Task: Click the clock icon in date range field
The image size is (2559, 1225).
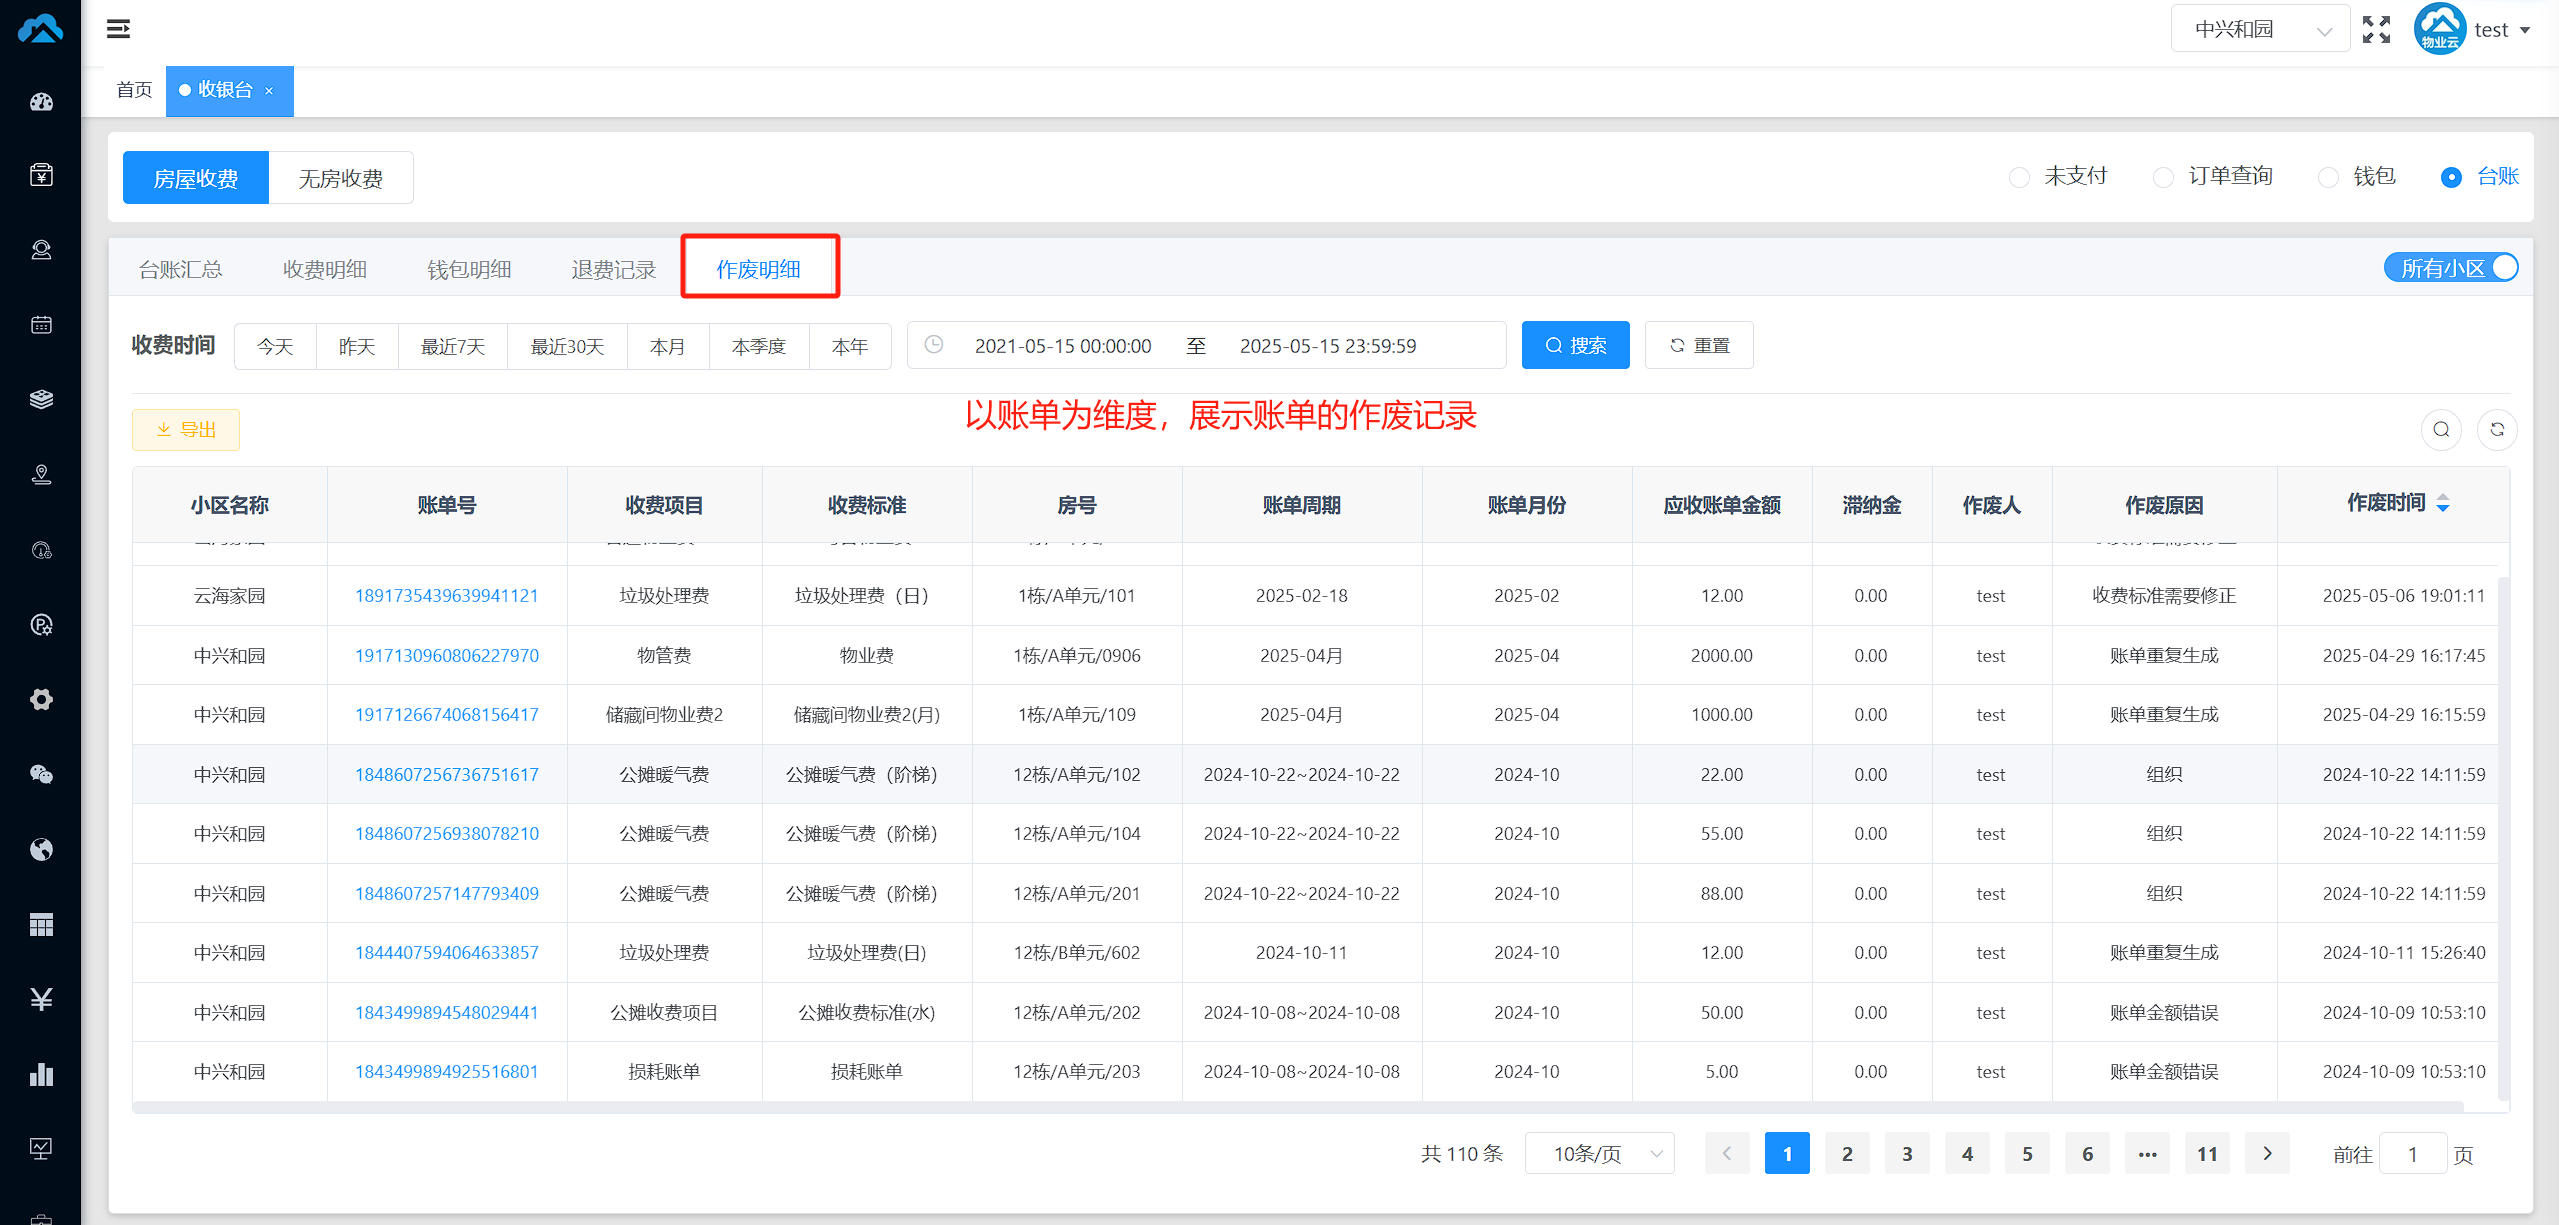Action: point(934,345)
